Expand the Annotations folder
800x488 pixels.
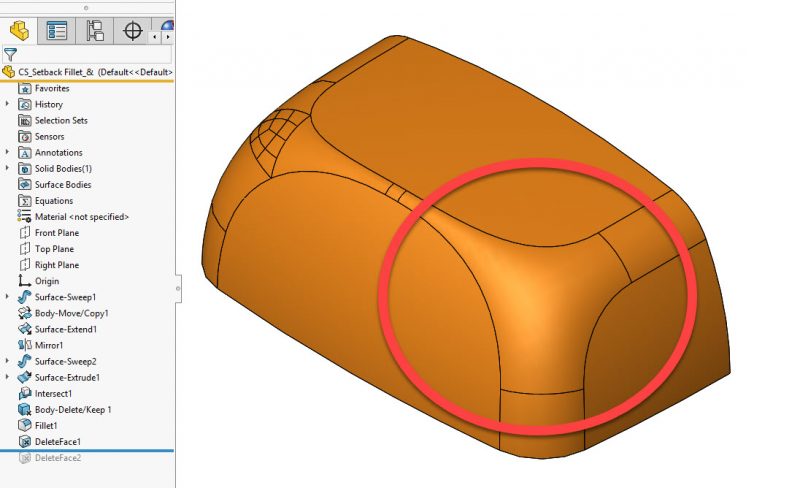coord(8,152)
